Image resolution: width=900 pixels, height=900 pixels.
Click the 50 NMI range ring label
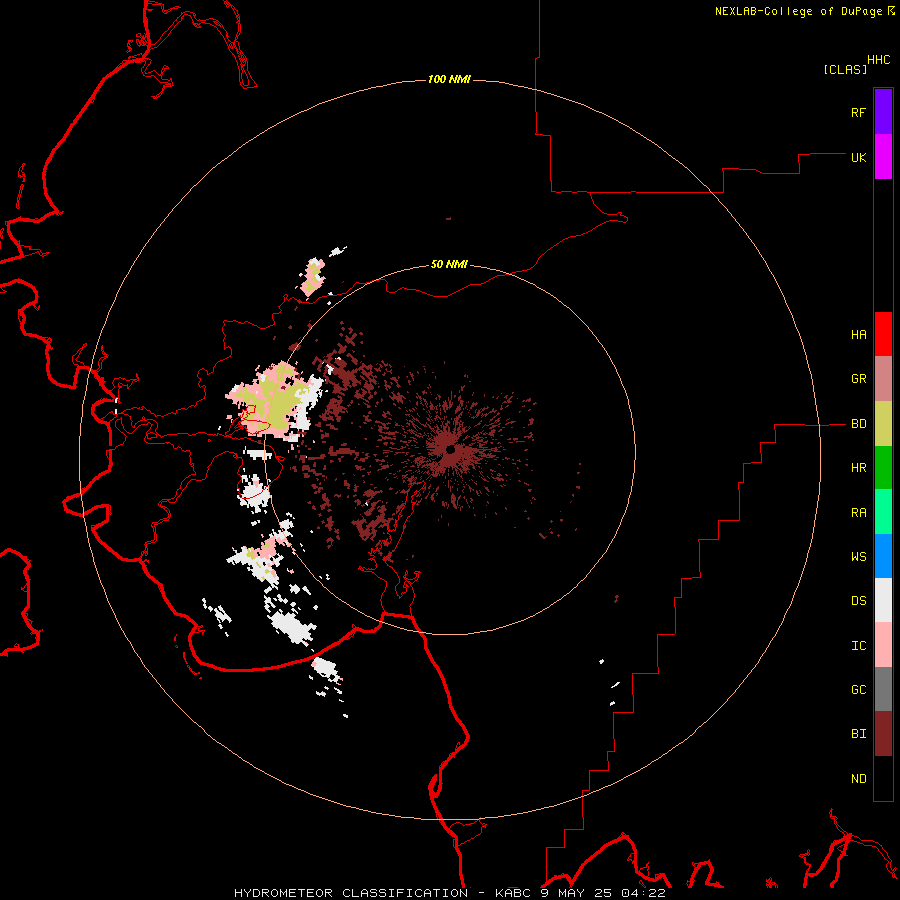pyautogui.click(x=449, y=264)
